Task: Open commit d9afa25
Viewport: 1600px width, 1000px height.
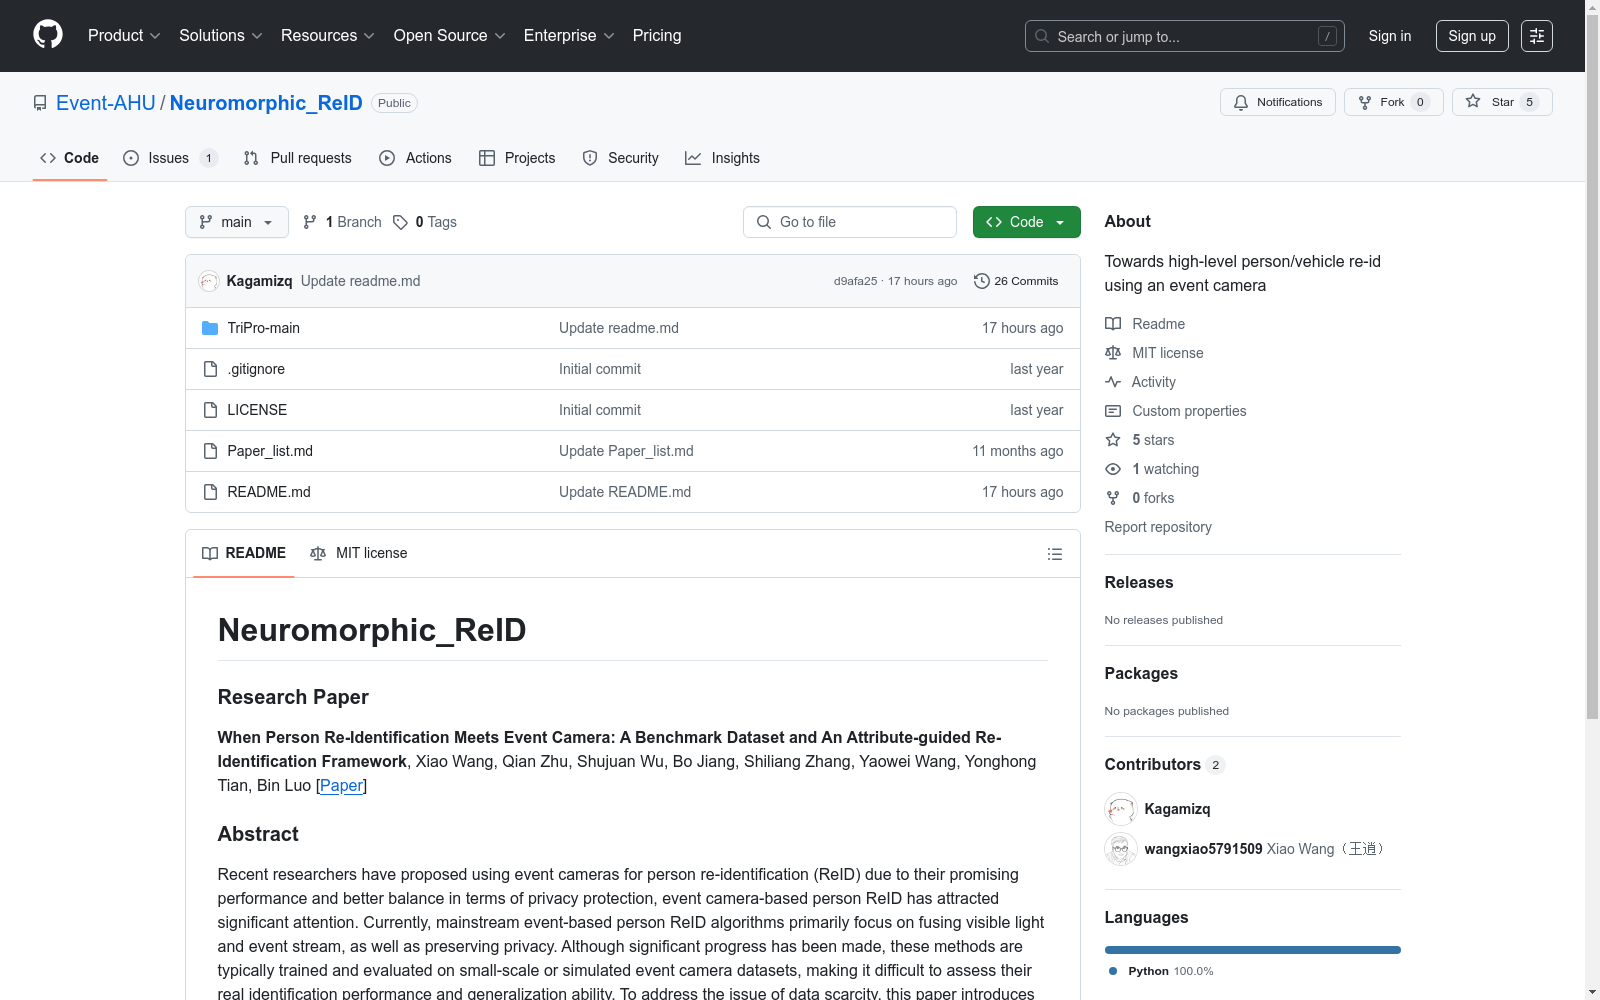Action: point(855,281)
